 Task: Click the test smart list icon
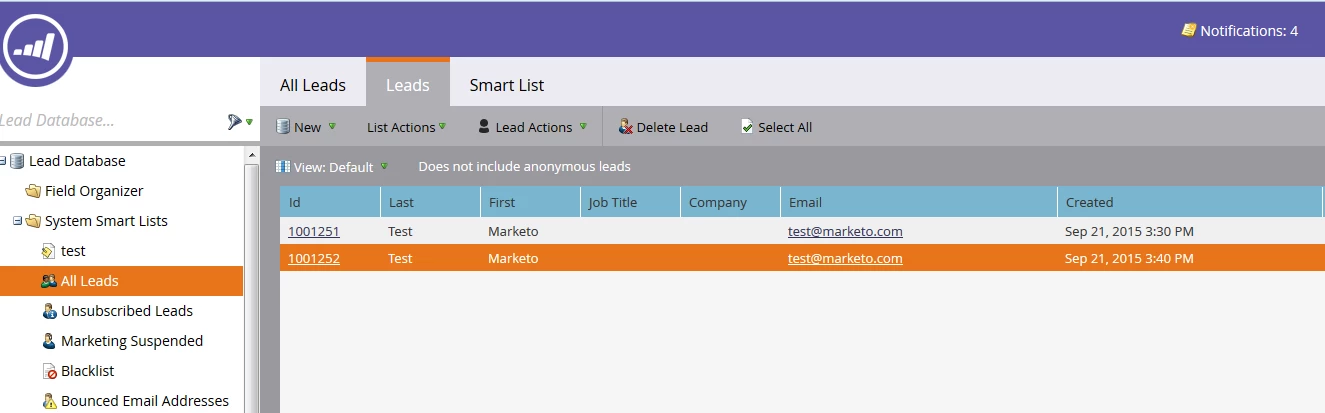coord(49,251)
